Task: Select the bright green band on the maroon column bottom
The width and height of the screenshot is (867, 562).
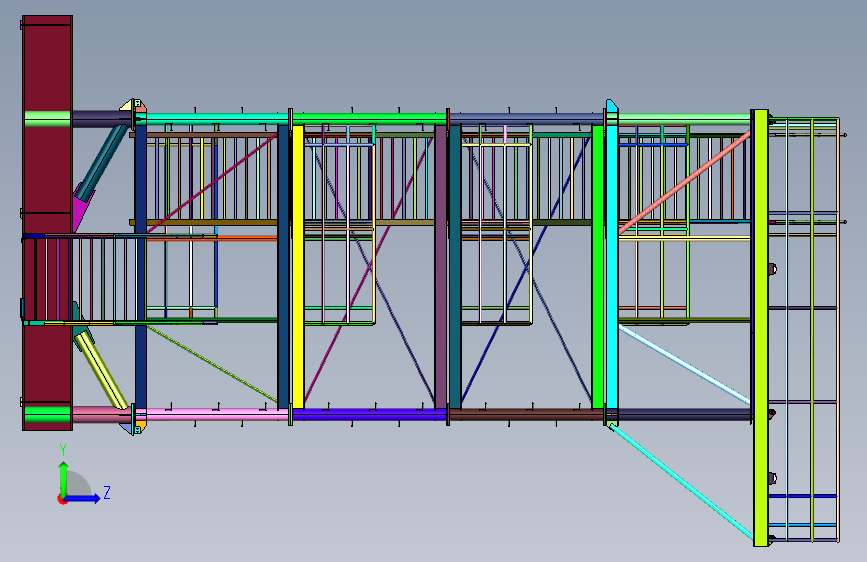Action: 48,415
